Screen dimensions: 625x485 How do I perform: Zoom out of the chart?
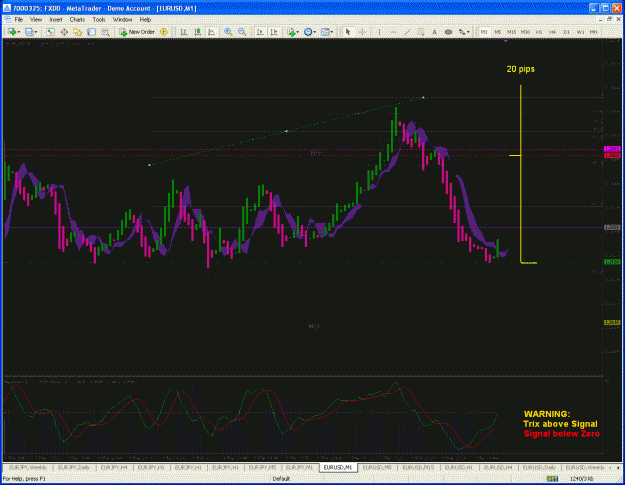[x=242, y=32]
